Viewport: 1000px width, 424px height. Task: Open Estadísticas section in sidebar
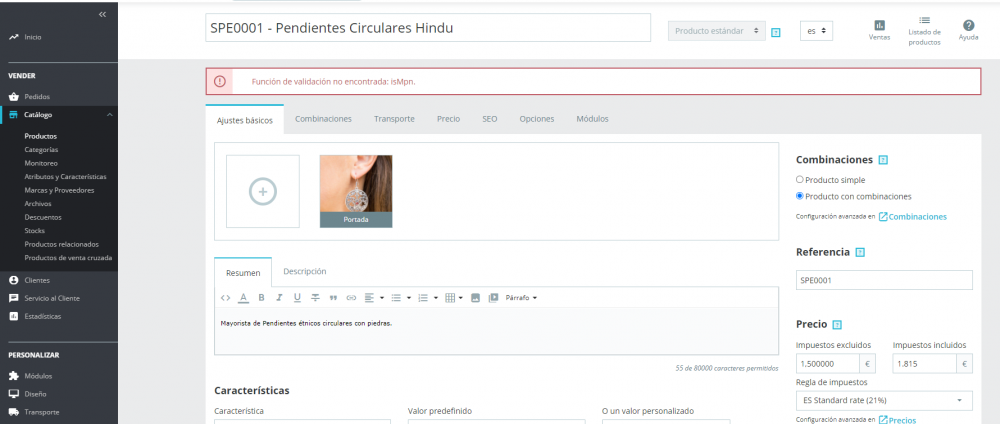[43, 316]
